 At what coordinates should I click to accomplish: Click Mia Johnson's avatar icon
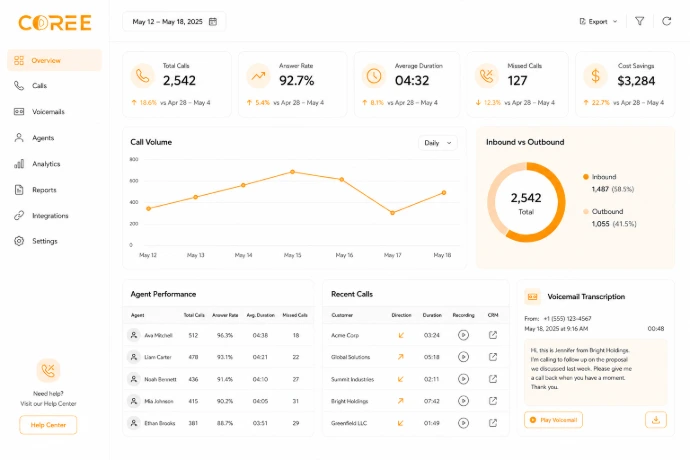pos(133,401)
